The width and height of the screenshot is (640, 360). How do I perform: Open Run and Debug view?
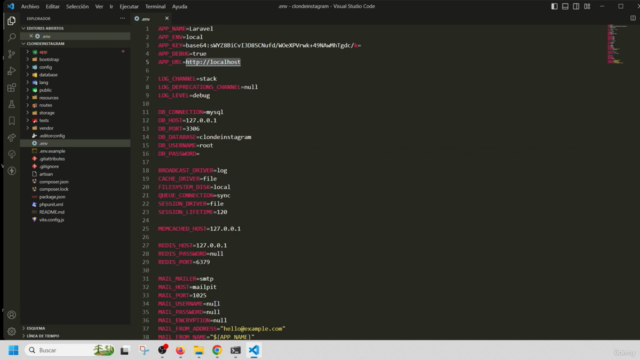click(11, 71)
